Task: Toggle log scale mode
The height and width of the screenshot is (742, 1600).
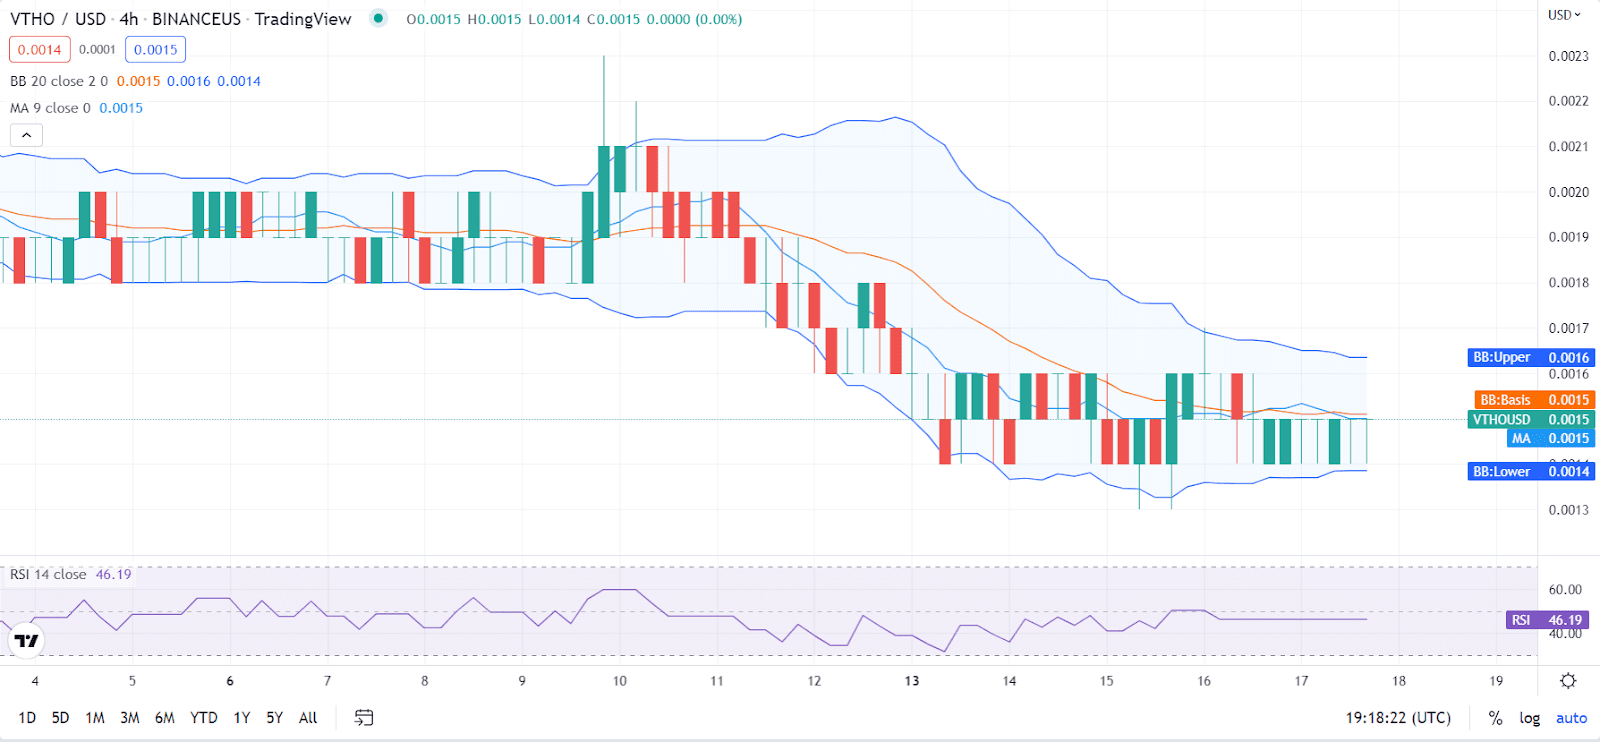Action: tap(1529, 718)
